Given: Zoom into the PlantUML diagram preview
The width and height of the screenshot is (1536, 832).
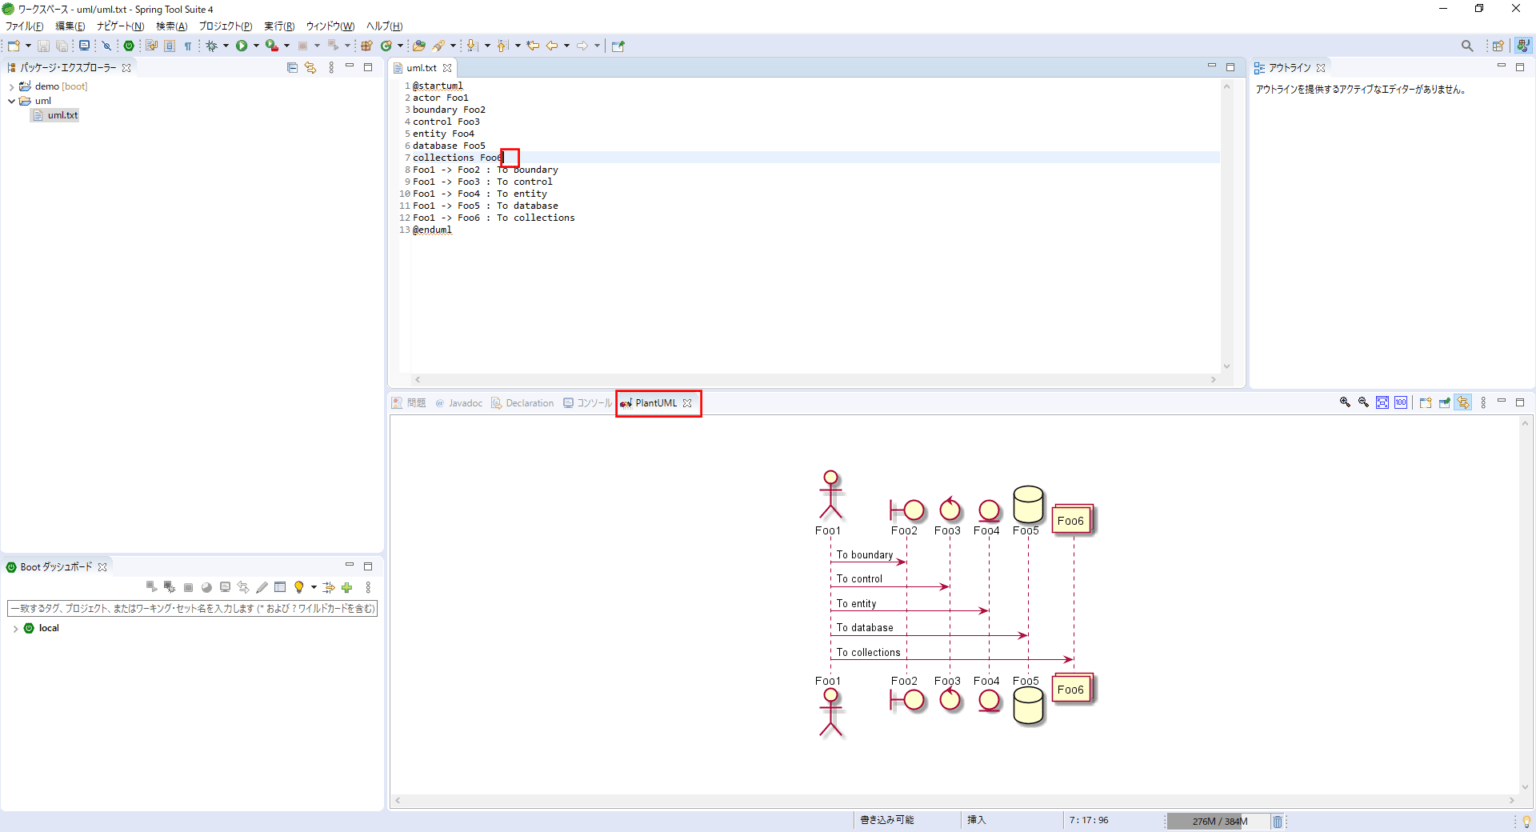Looking at the screenshot, I should 1345,402.
